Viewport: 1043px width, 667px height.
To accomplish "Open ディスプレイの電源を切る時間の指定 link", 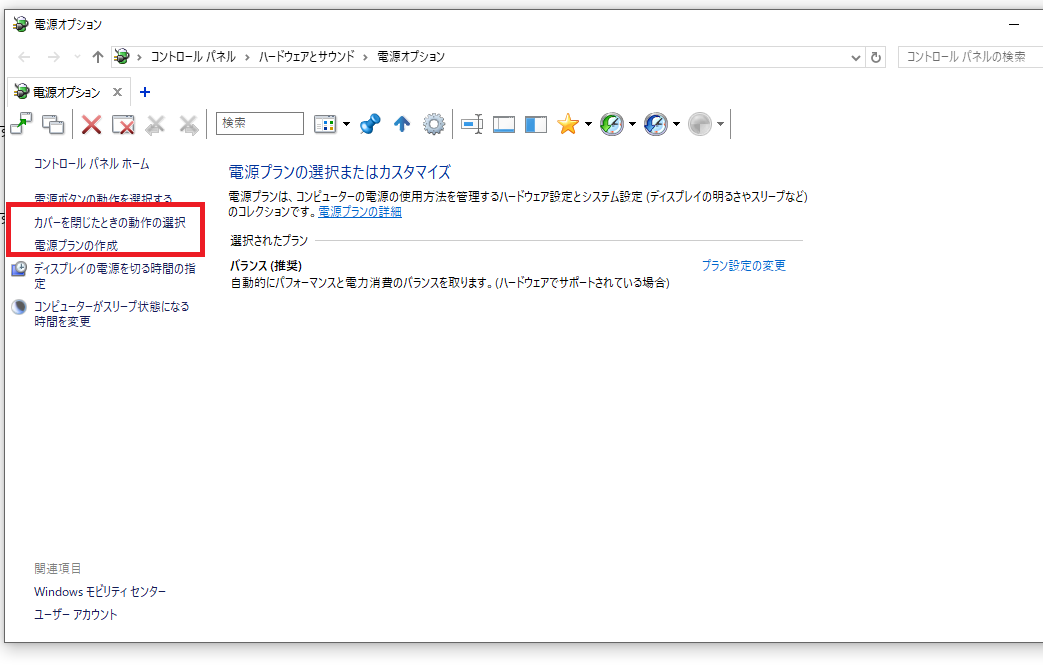I will point(114,276).
